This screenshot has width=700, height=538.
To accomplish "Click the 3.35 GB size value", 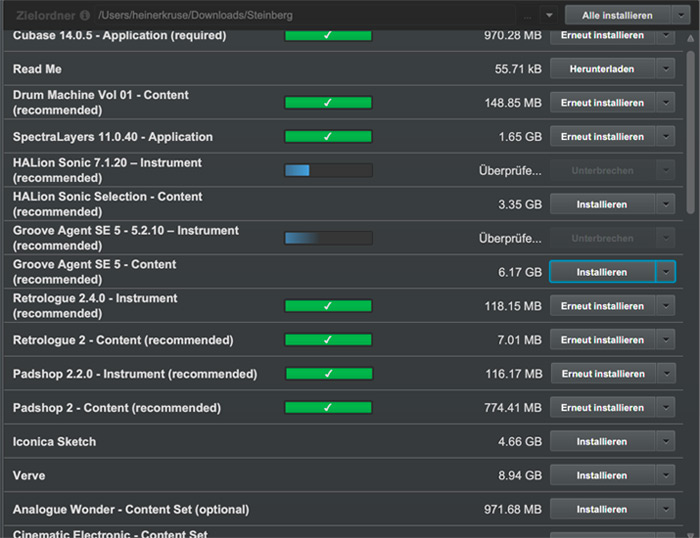I will pyautogui.click(x=520, y=204).
